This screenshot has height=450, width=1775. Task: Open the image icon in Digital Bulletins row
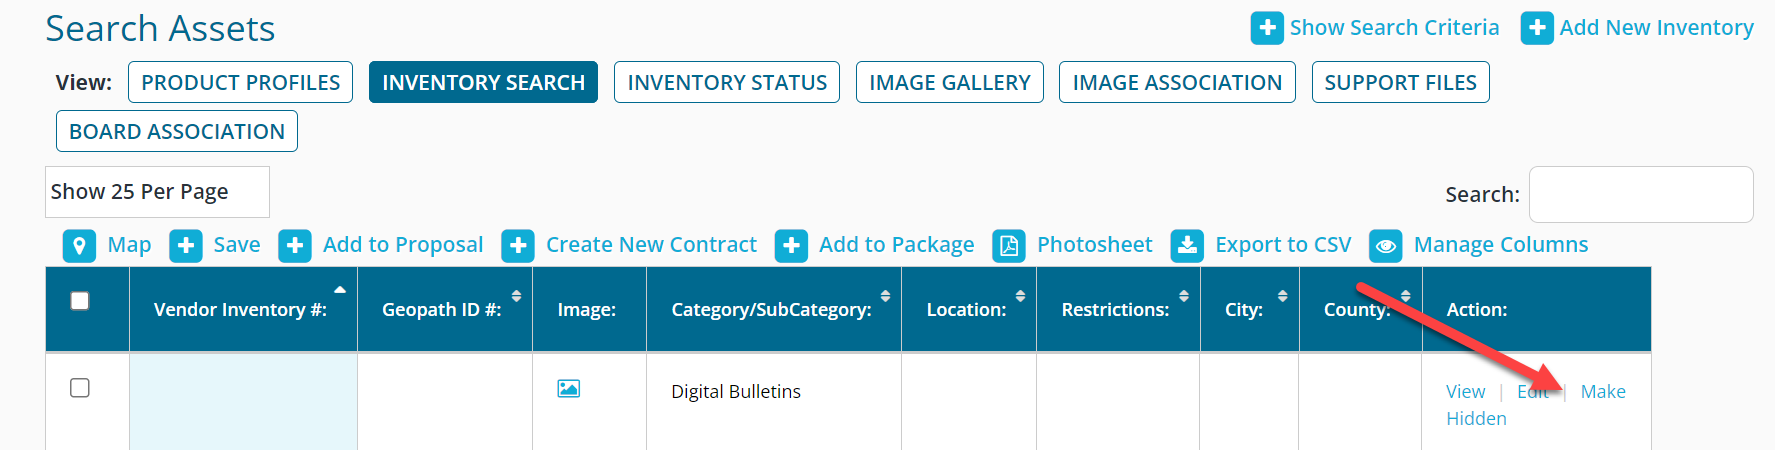[x=569, y=389]
